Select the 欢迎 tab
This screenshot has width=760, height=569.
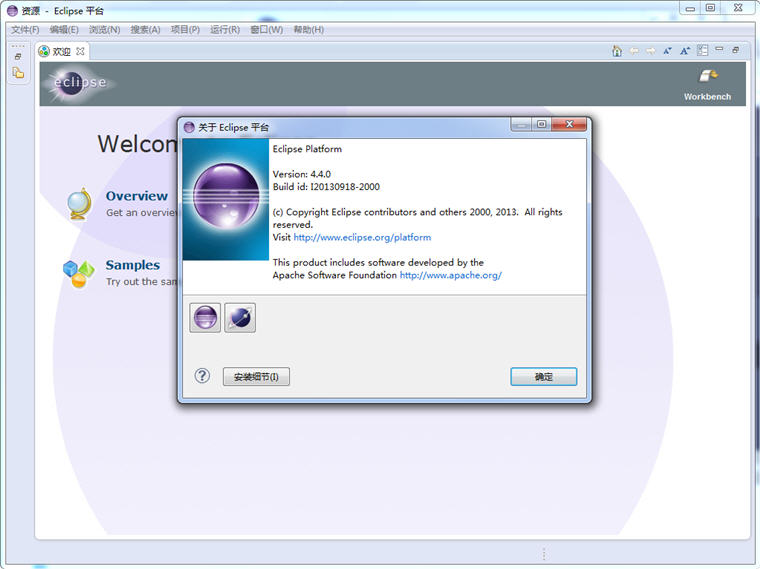(60, 51)
